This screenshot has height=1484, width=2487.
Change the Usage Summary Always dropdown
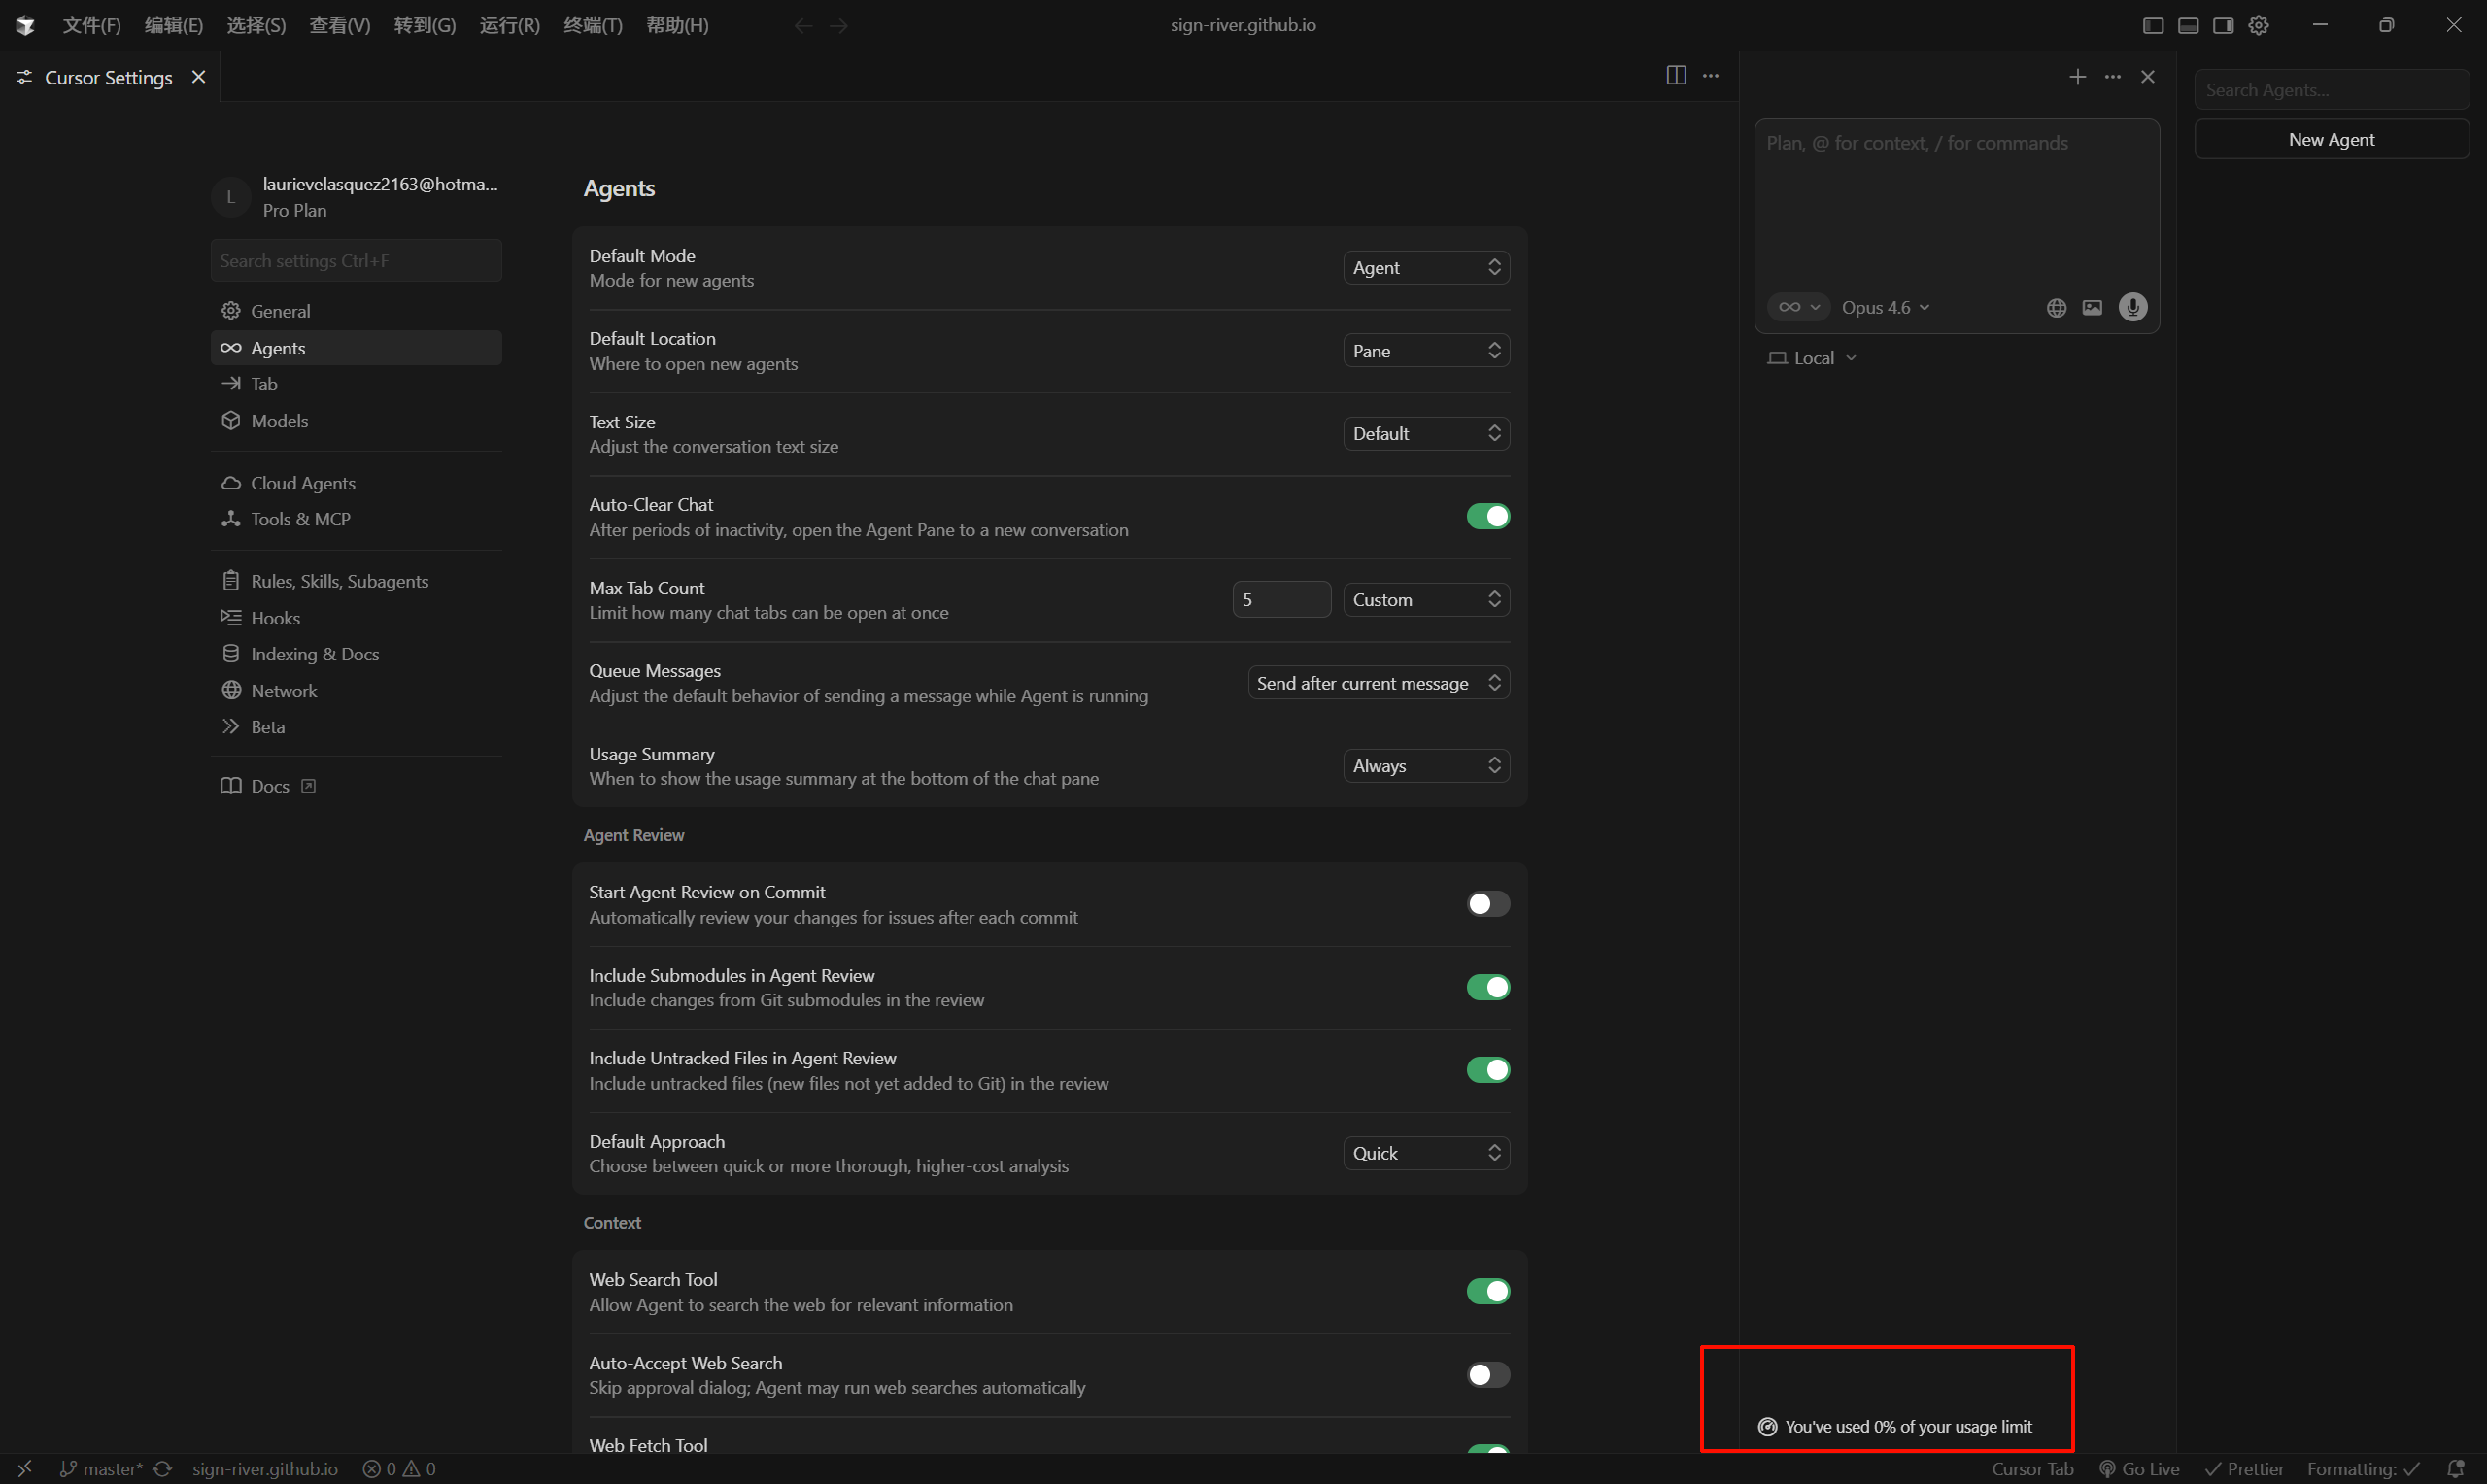(1426, 766)
